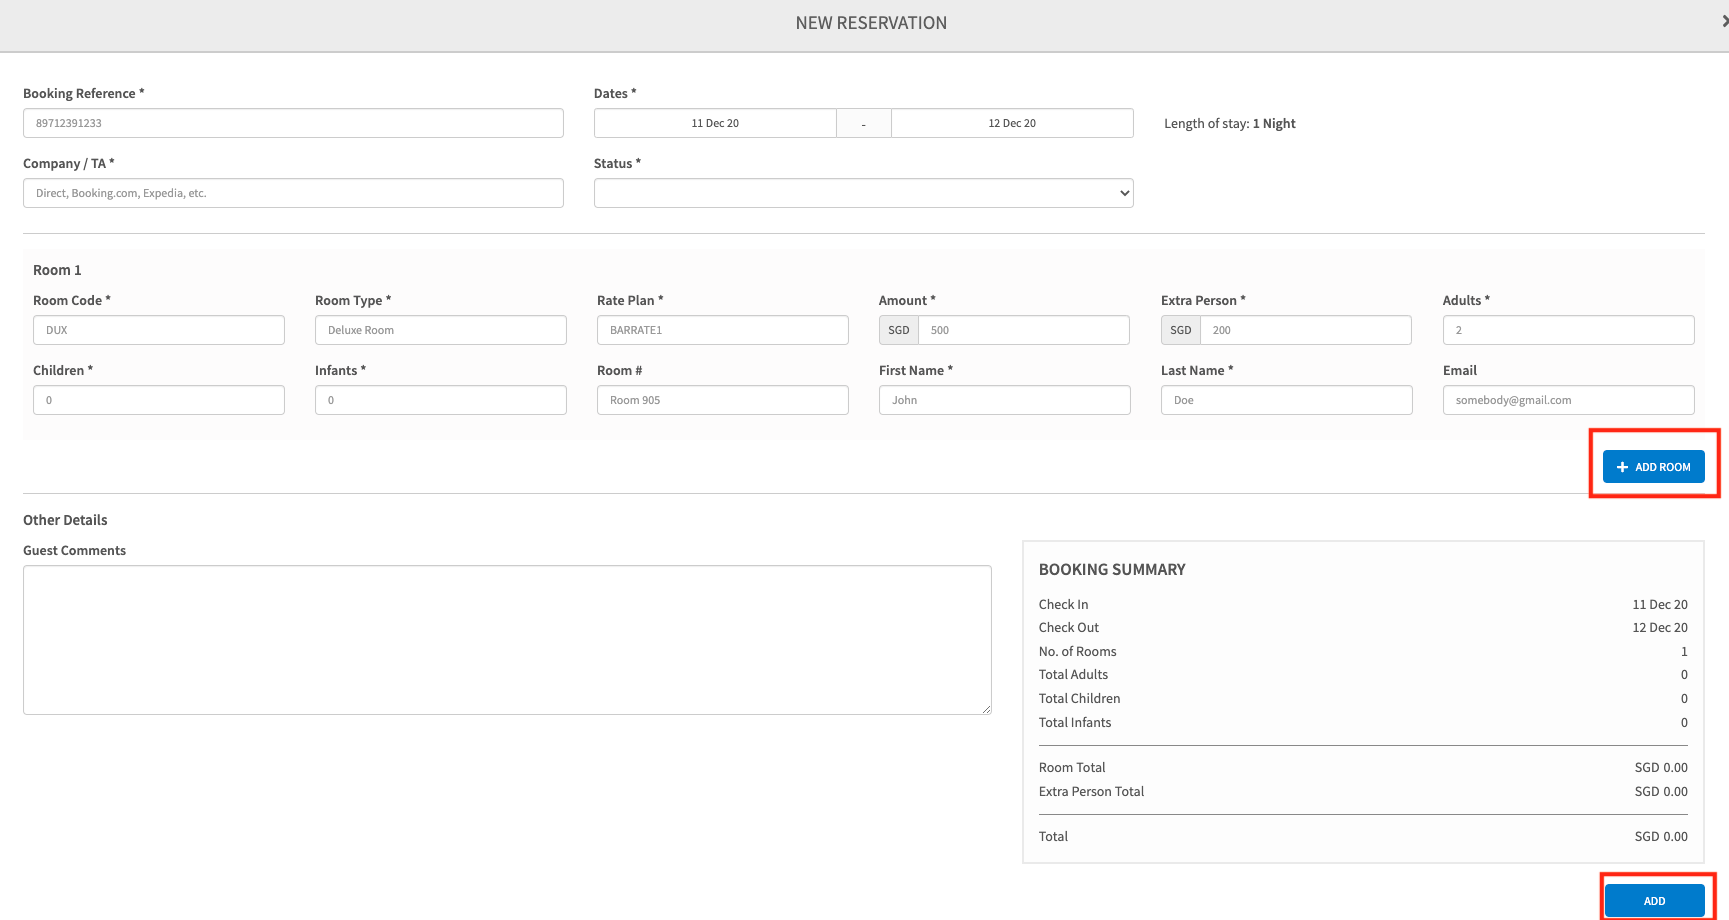1729x920 pixels.
Task: Click the Email input field
Action: coord(1568,400)
